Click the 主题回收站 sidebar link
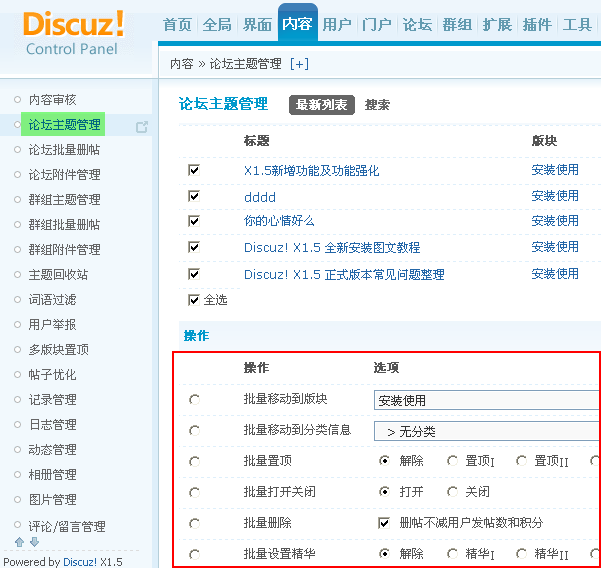 click(58, 274)
